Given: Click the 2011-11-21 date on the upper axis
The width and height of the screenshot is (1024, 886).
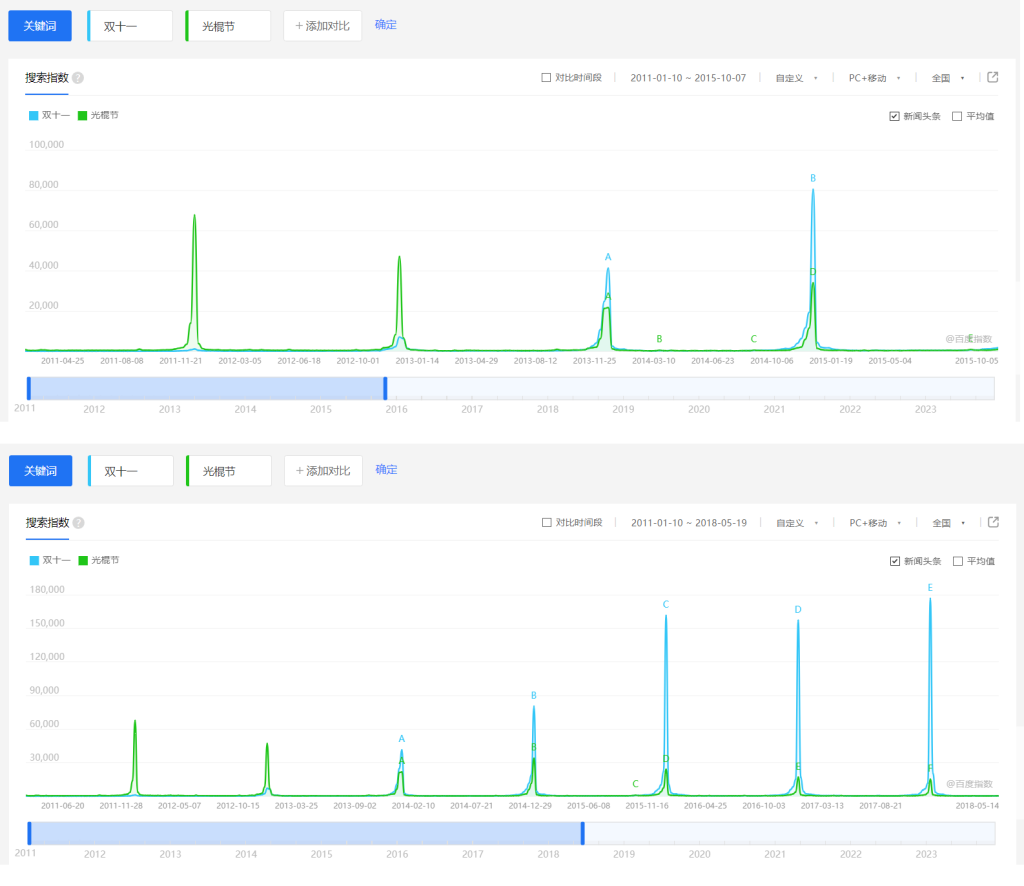Looking at the screenshot, I should 181,361.
